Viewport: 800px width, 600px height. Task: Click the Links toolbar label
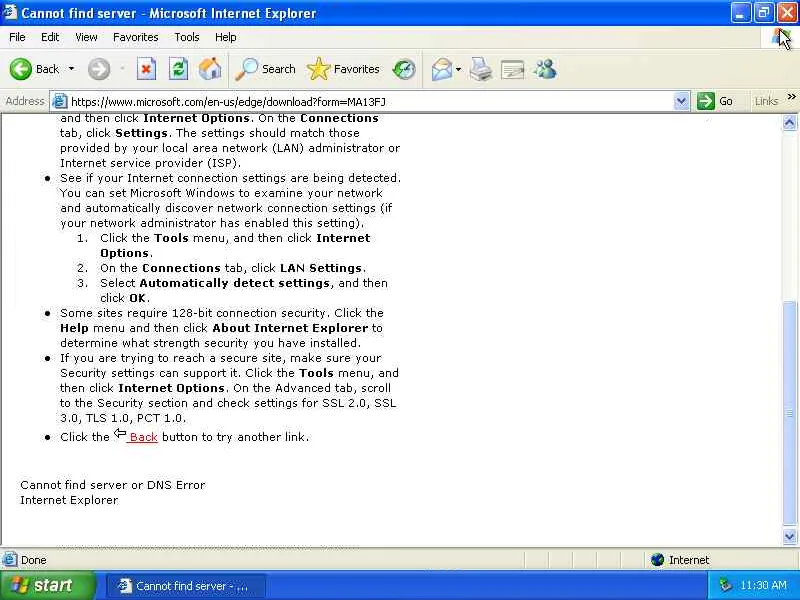[x=766, y=101]
